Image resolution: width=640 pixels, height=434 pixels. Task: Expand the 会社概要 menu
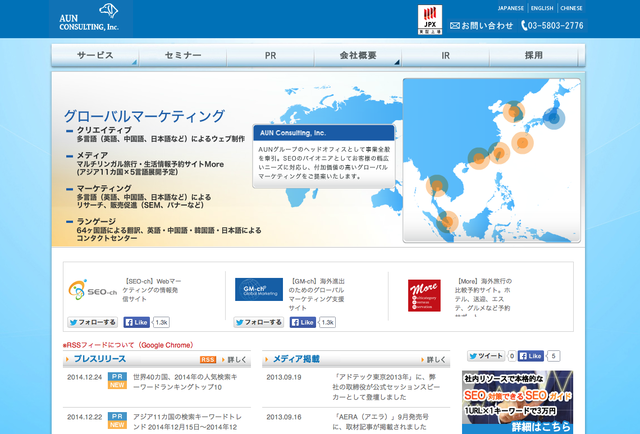(x=358, y=56)
